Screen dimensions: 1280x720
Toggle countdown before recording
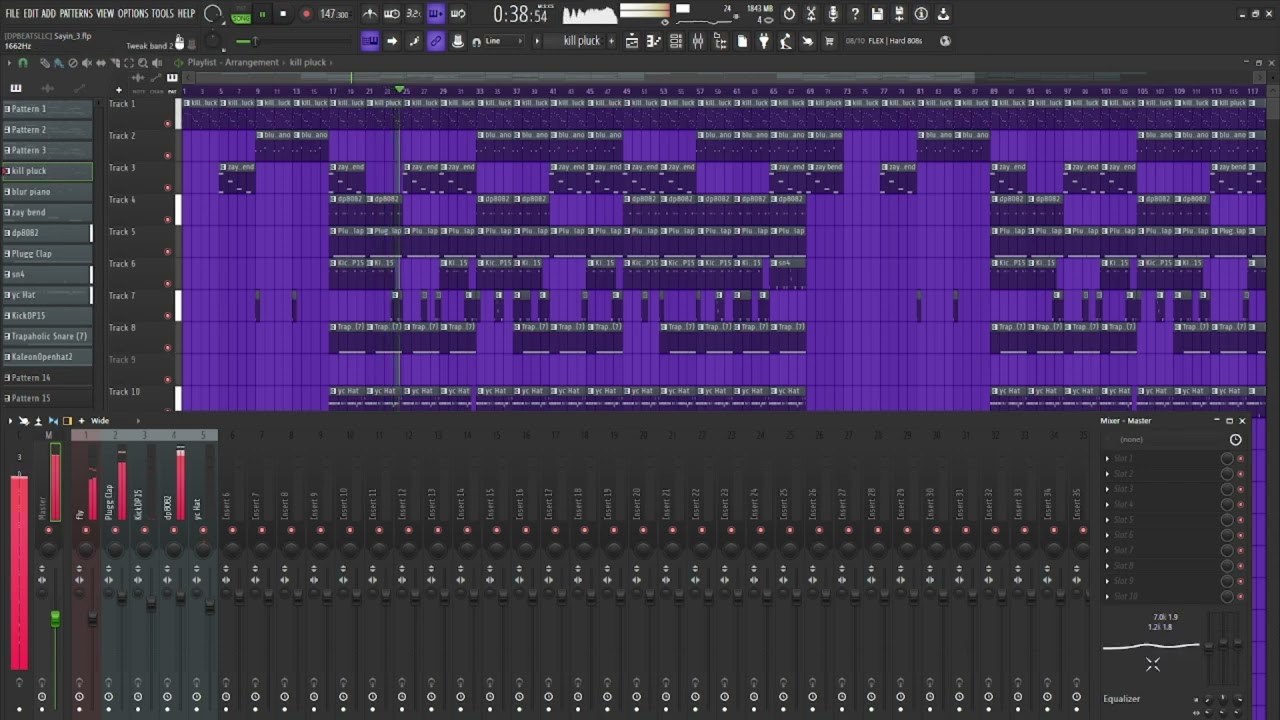[x=414, y=14]
